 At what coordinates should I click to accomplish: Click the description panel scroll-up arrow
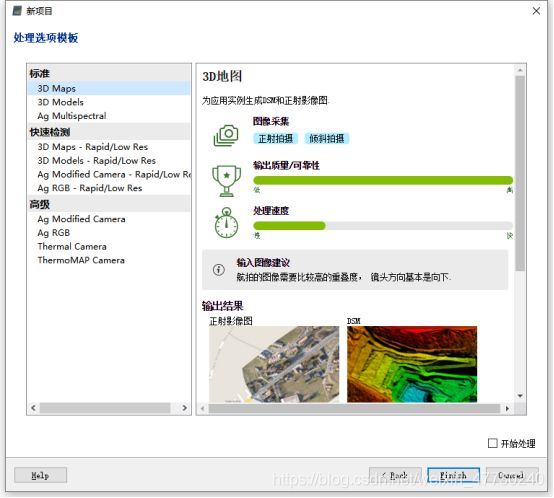[520, 70]
